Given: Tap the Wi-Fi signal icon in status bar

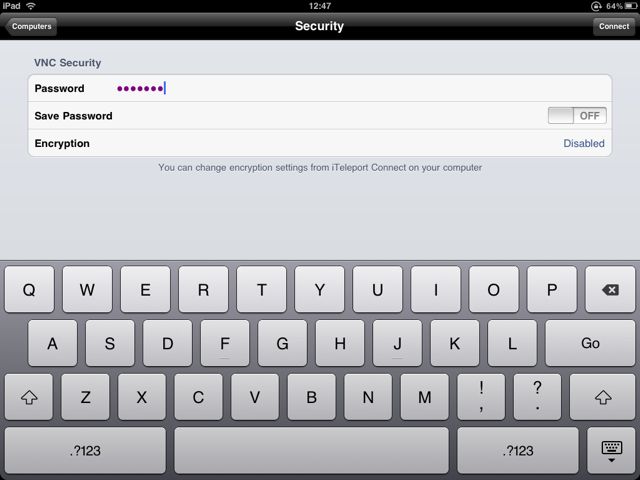Looking at the screenshot, I should pos(31,6).
